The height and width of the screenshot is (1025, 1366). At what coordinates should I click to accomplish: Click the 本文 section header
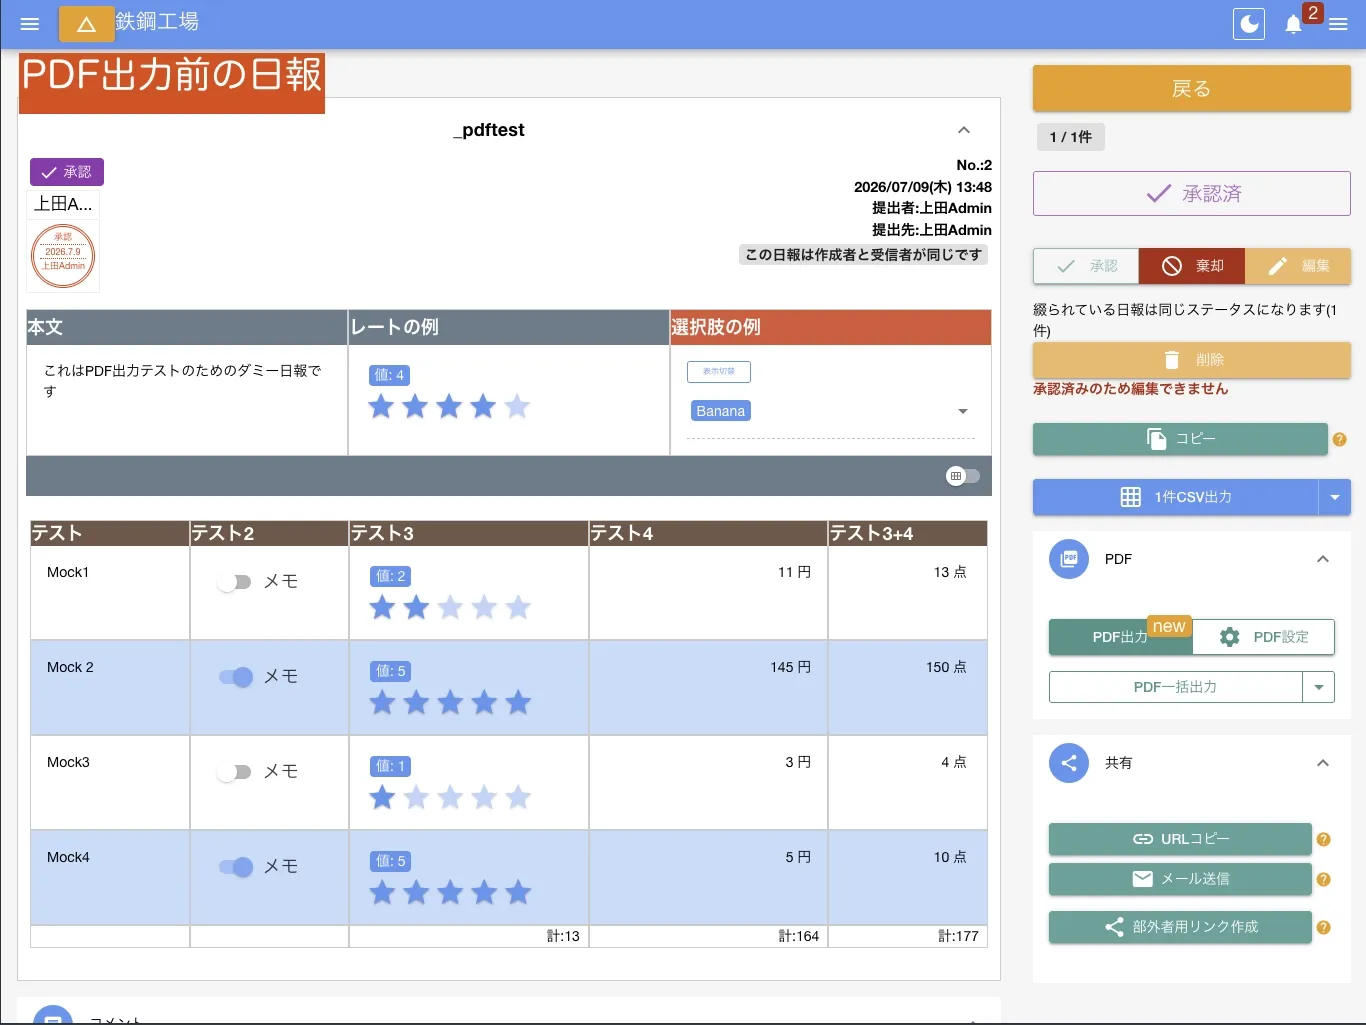tap(187, 327)
